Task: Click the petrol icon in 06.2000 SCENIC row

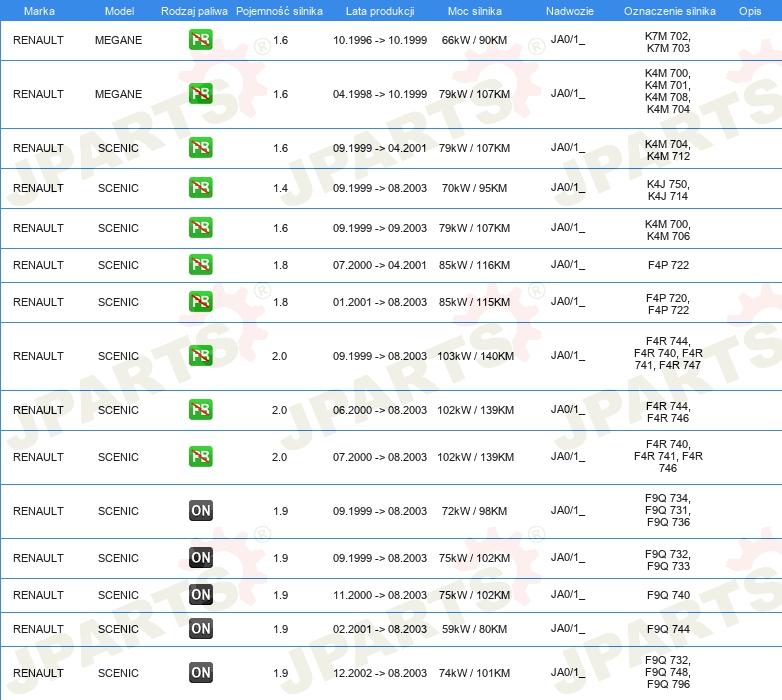Action: (x=200, y=410)
